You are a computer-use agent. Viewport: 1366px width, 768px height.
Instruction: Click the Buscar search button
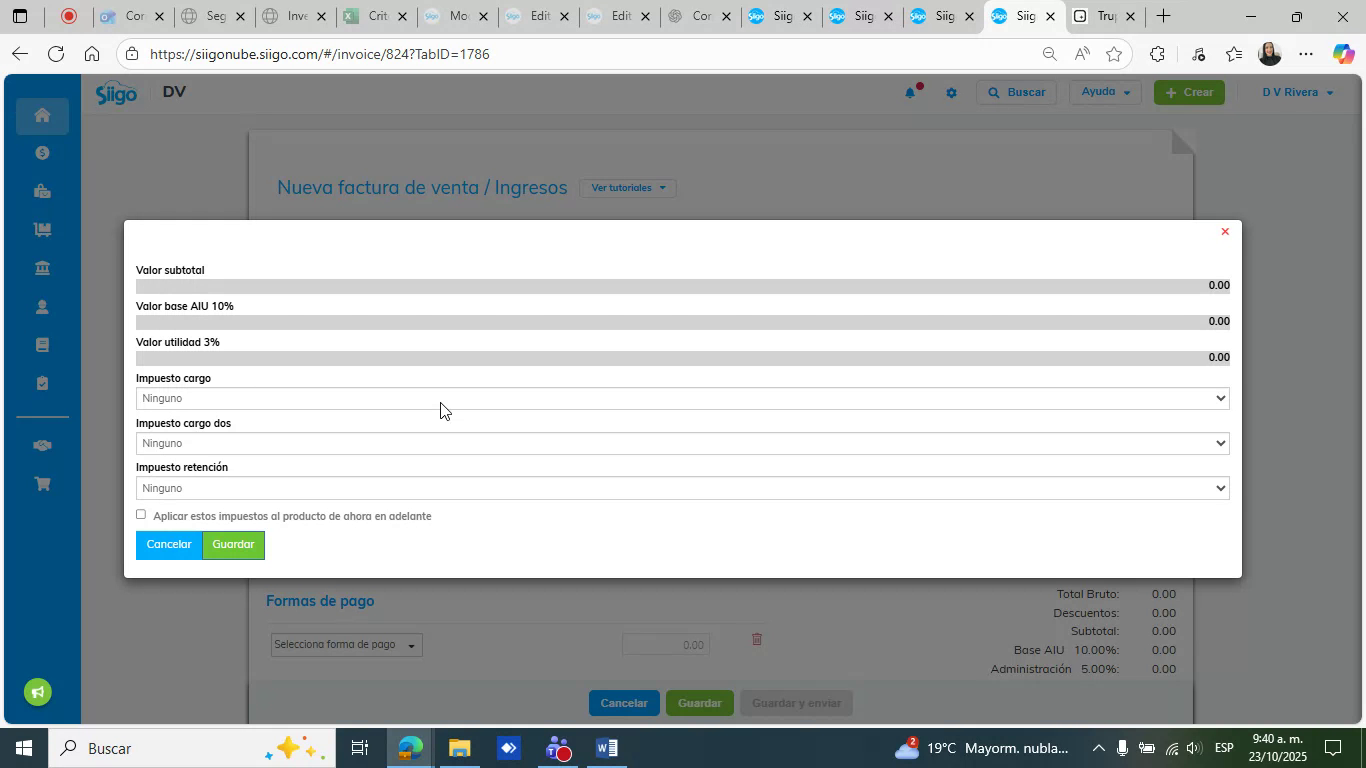1016,92
